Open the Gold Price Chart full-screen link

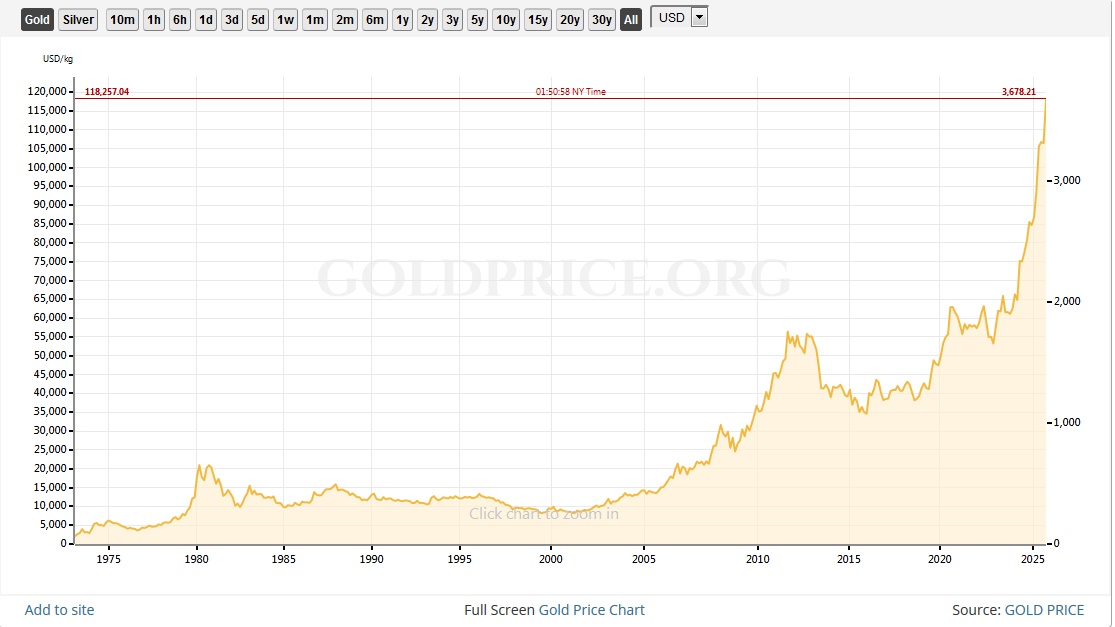tap(592, 610)
